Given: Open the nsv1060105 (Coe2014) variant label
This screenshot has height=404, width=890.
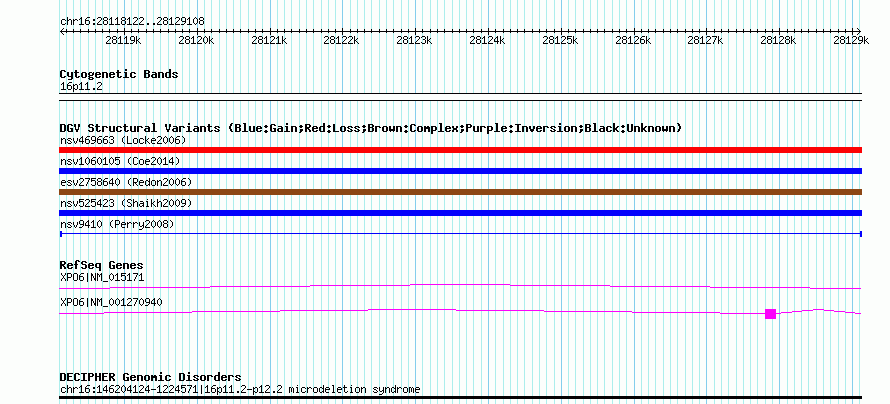Looking at the screenshot, I should (120, 161).
